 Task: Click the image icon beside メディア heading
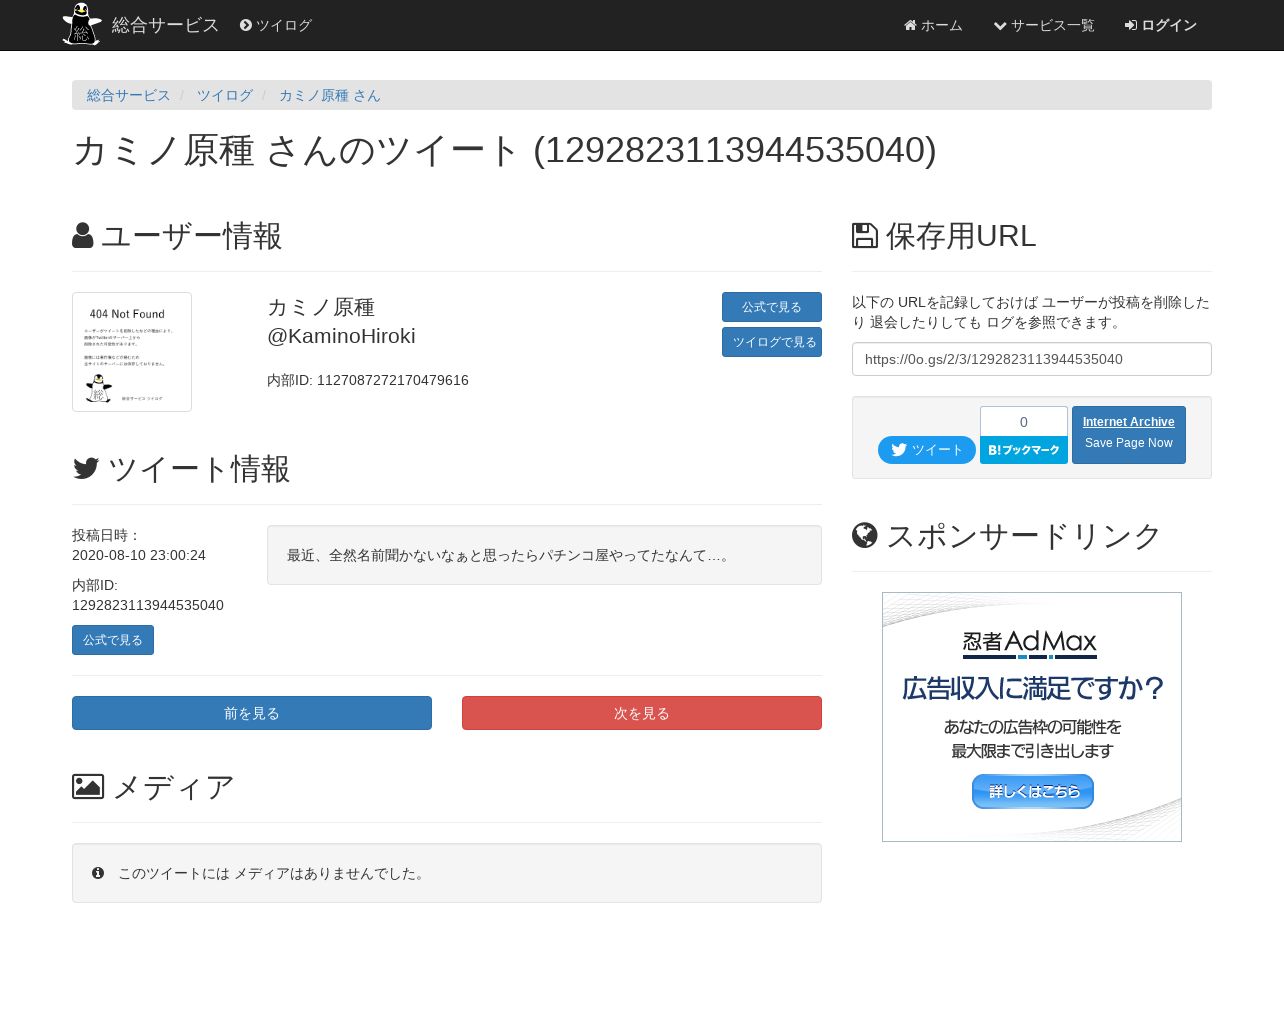88,787
